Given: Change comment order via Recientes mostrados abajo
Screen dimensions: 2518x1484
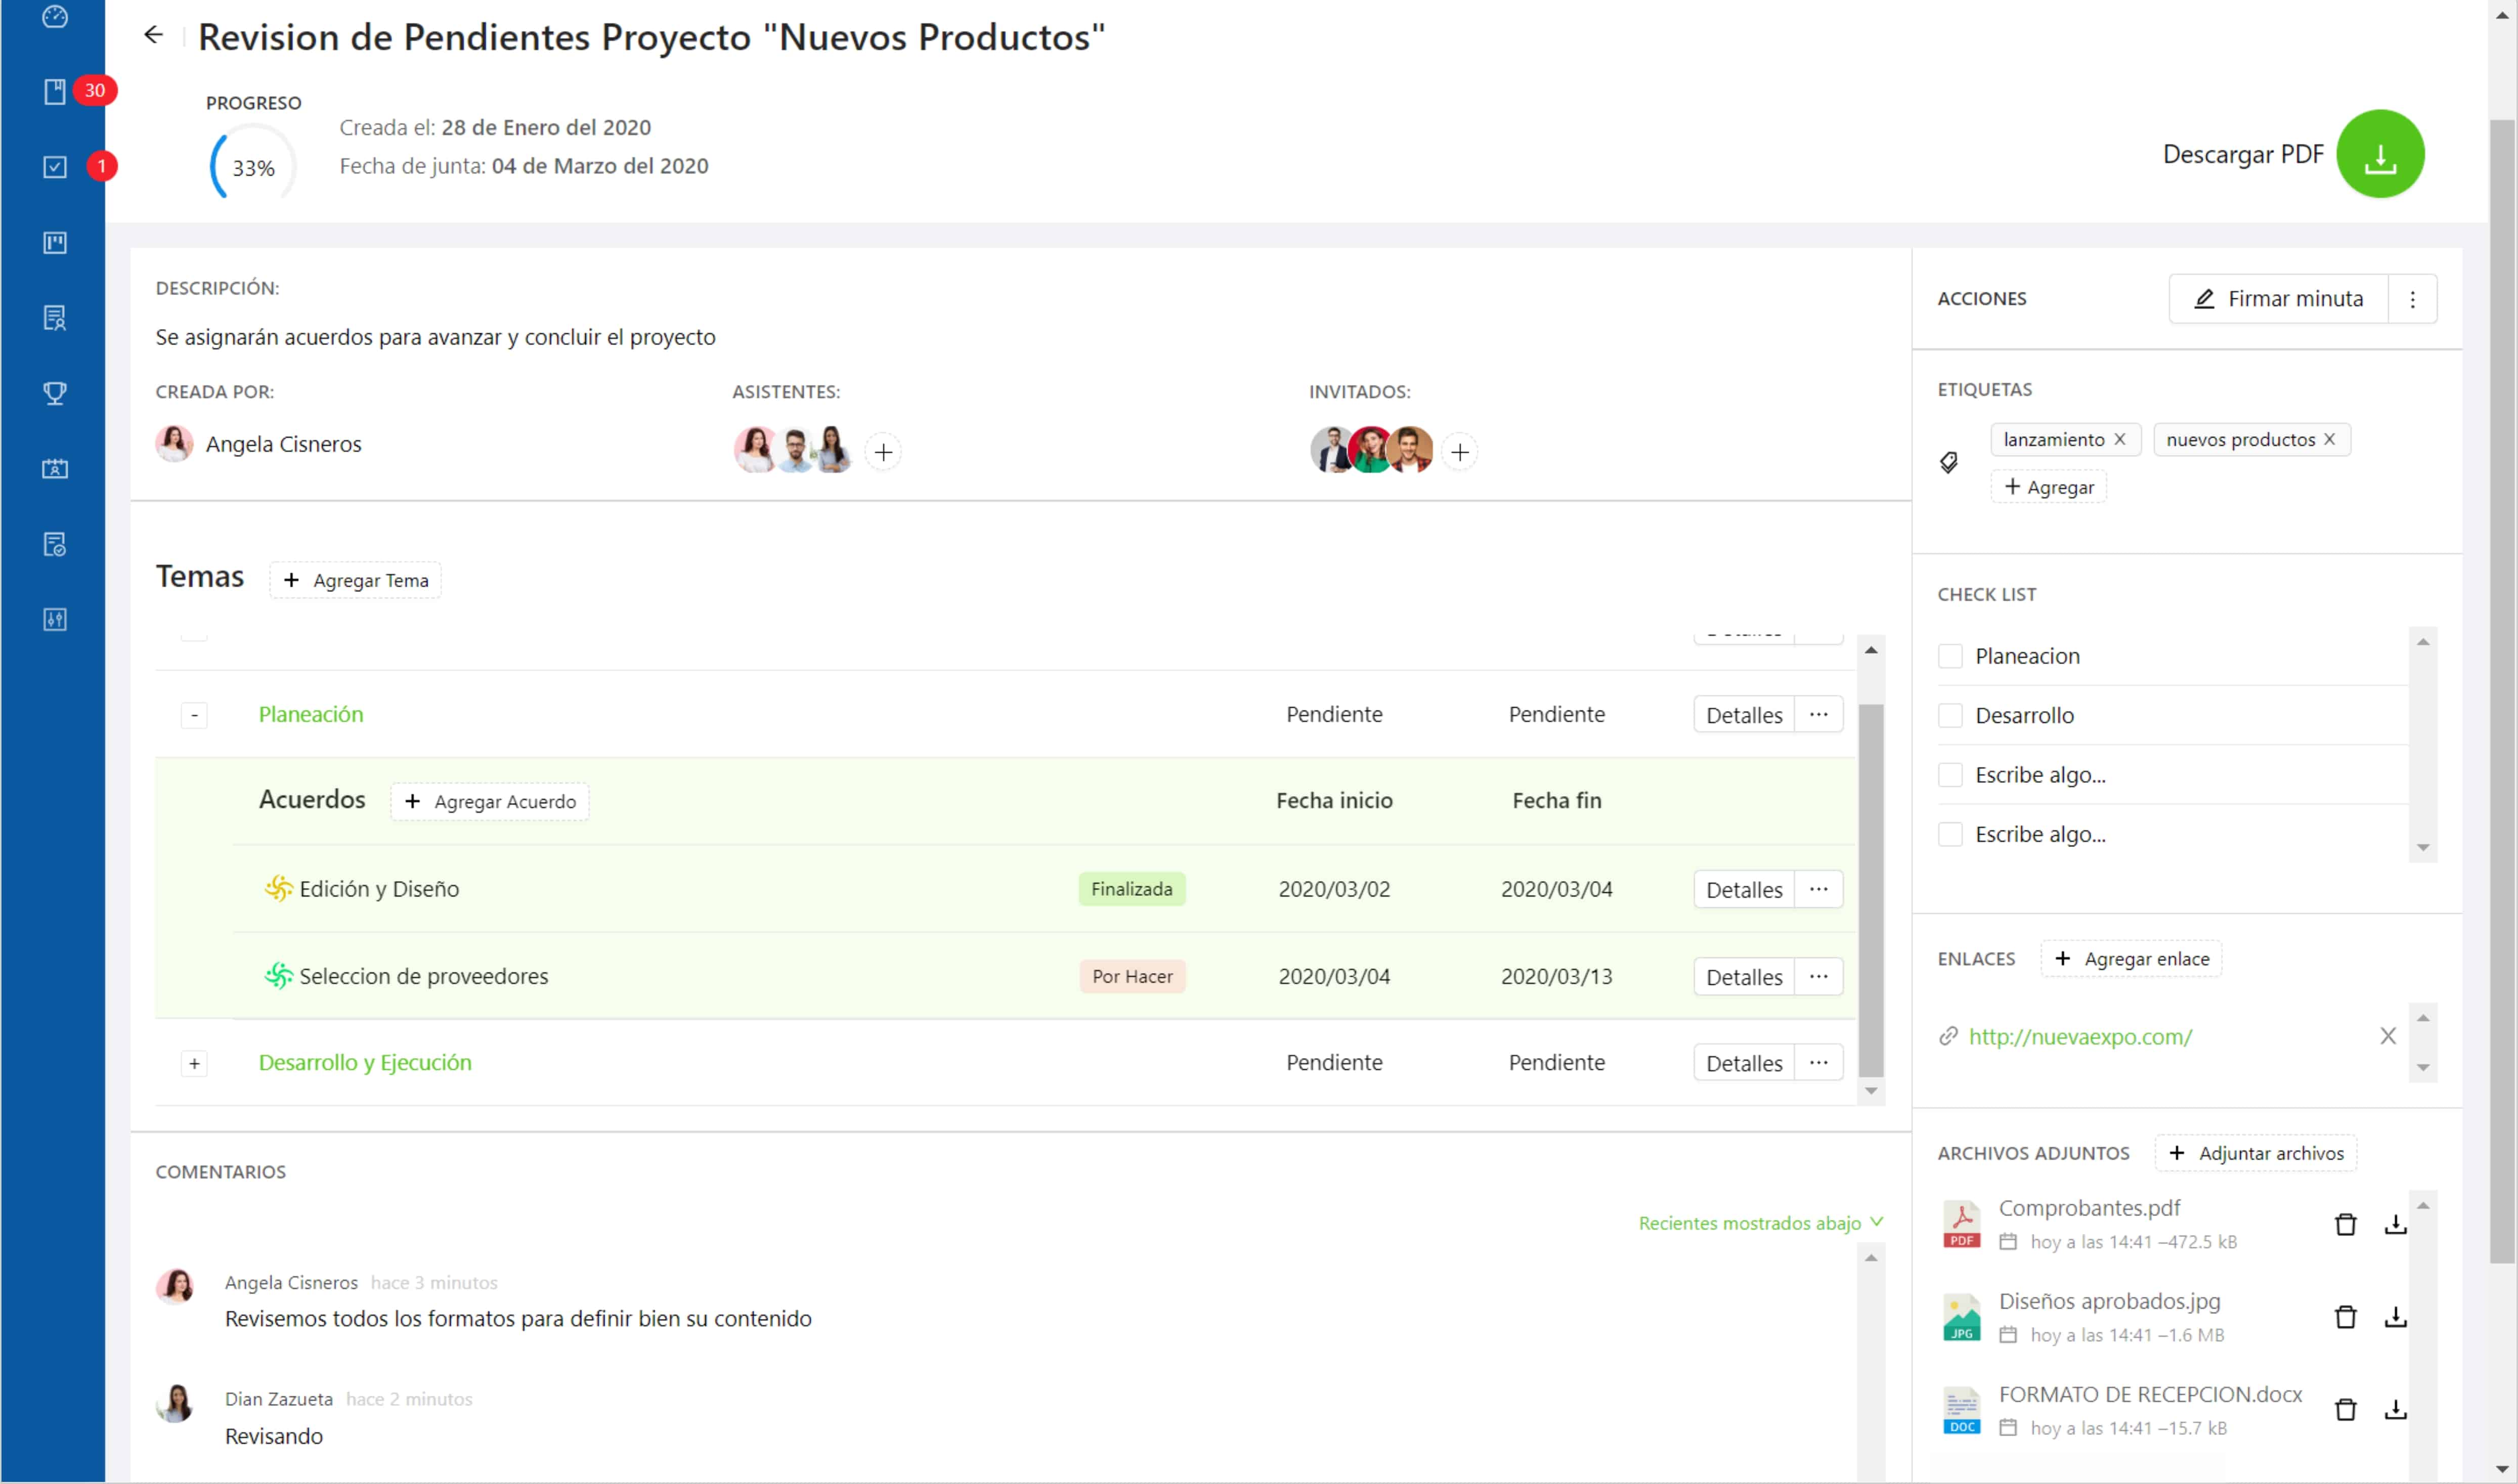Looking at the screenshot, I should tap(1760, 1222).
